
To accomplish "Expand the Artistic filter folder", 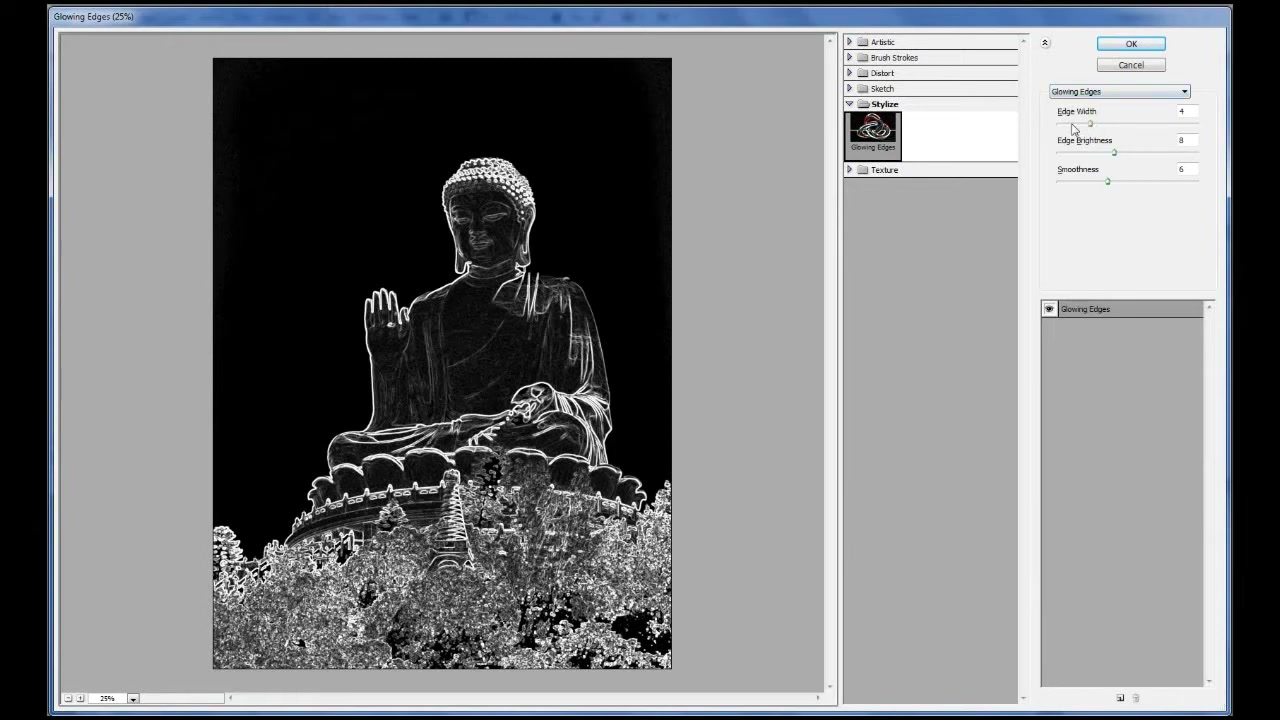I will tap(850, 42).
